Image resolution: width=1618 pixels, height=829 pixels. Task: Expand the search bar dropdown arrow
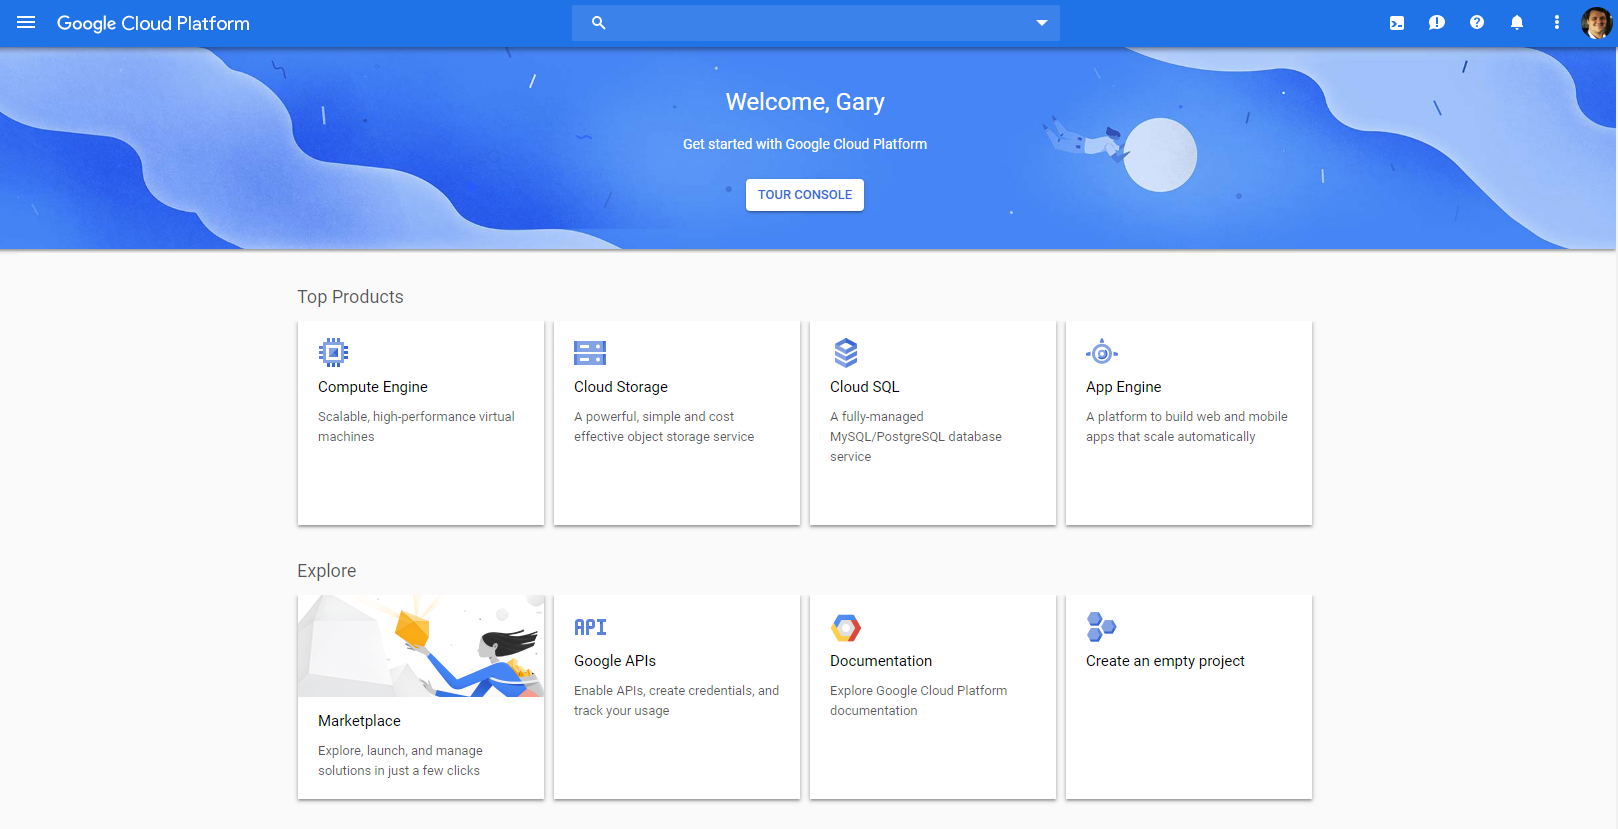[x=1042, y=23]
